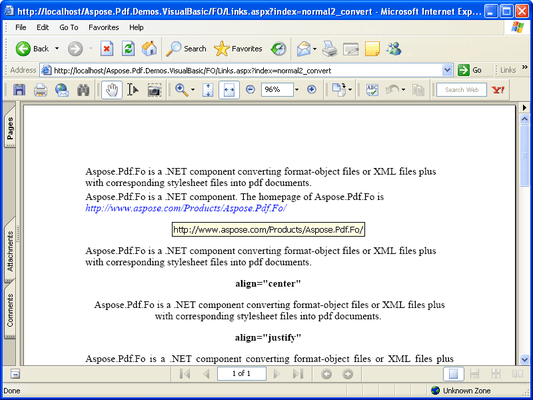Refresh the page with green arrows icon

click(x=128, y=49)
